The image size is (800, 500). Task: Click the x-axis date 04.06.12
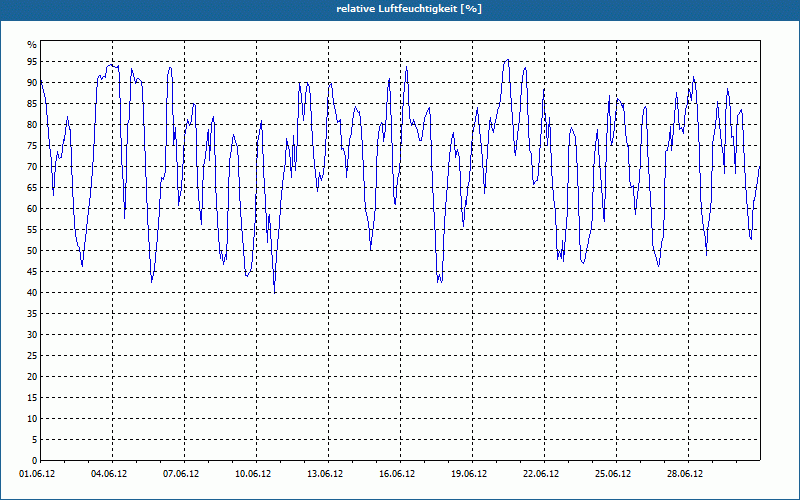point(109,474)
